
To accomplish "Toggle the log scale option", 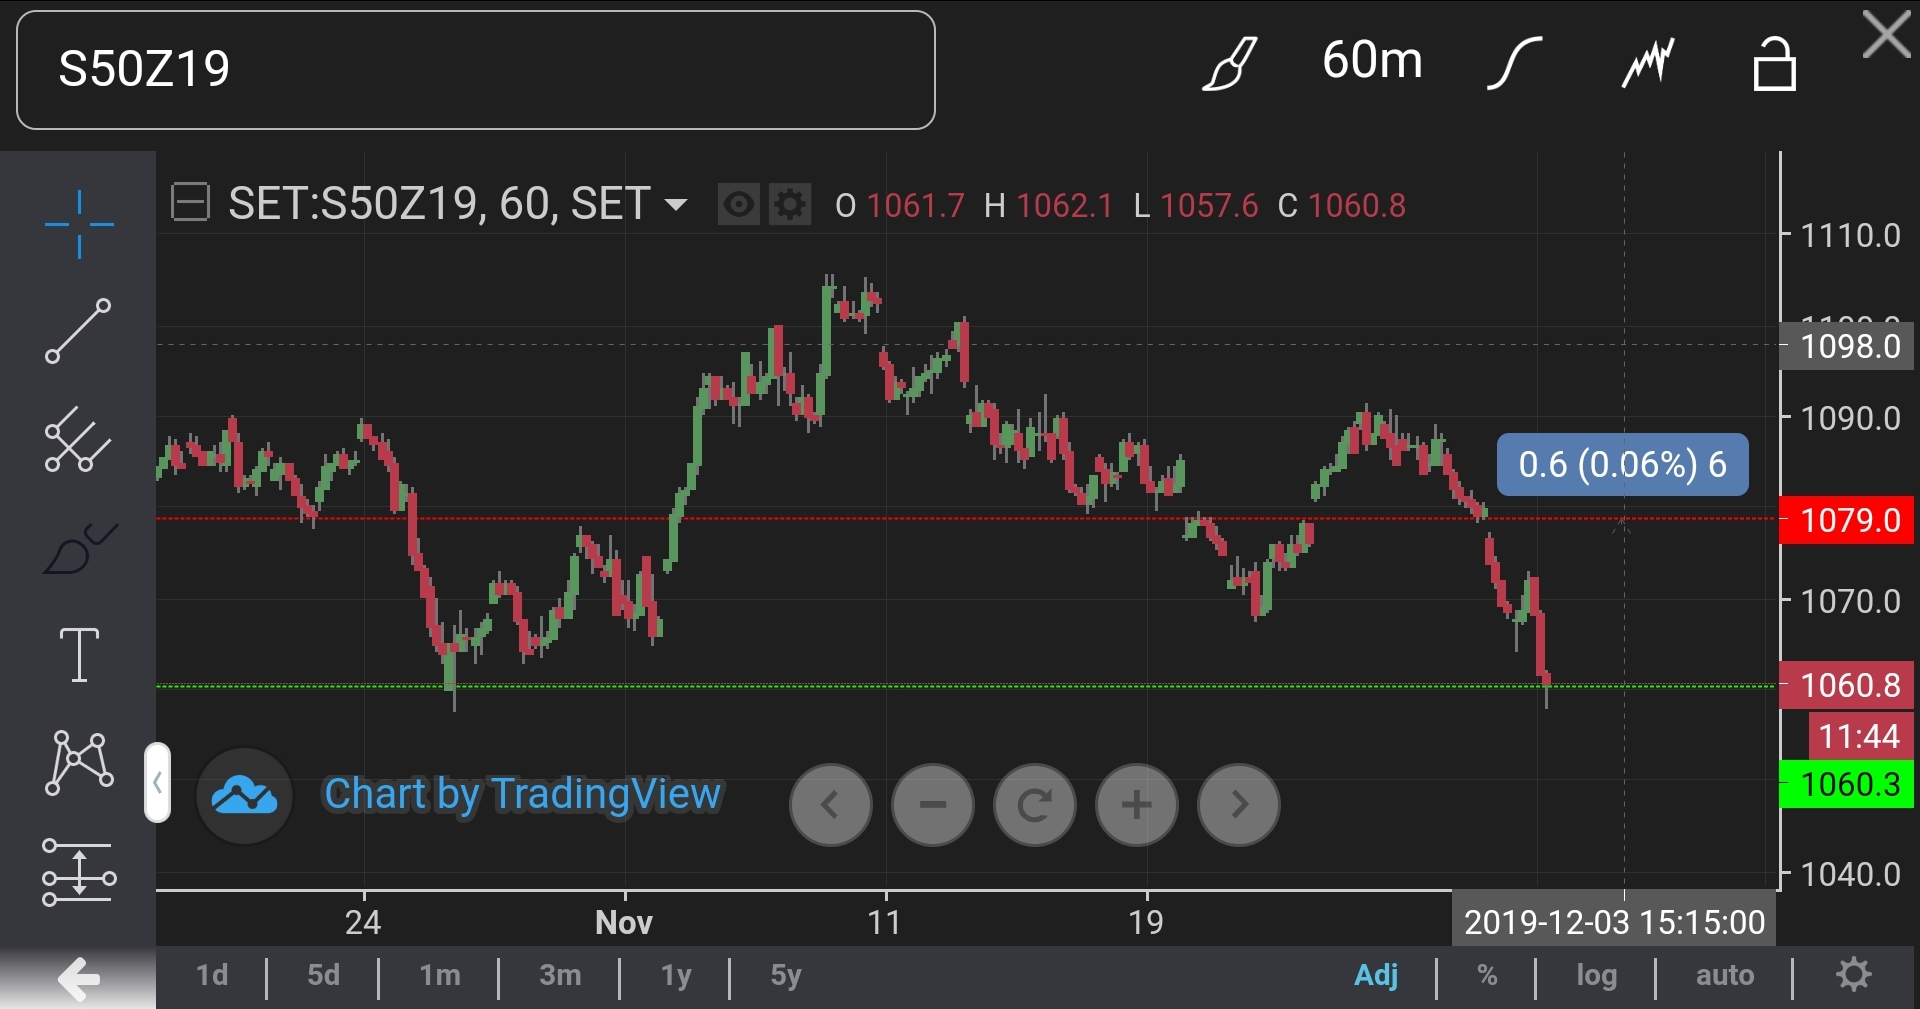I will [1596, 975].
